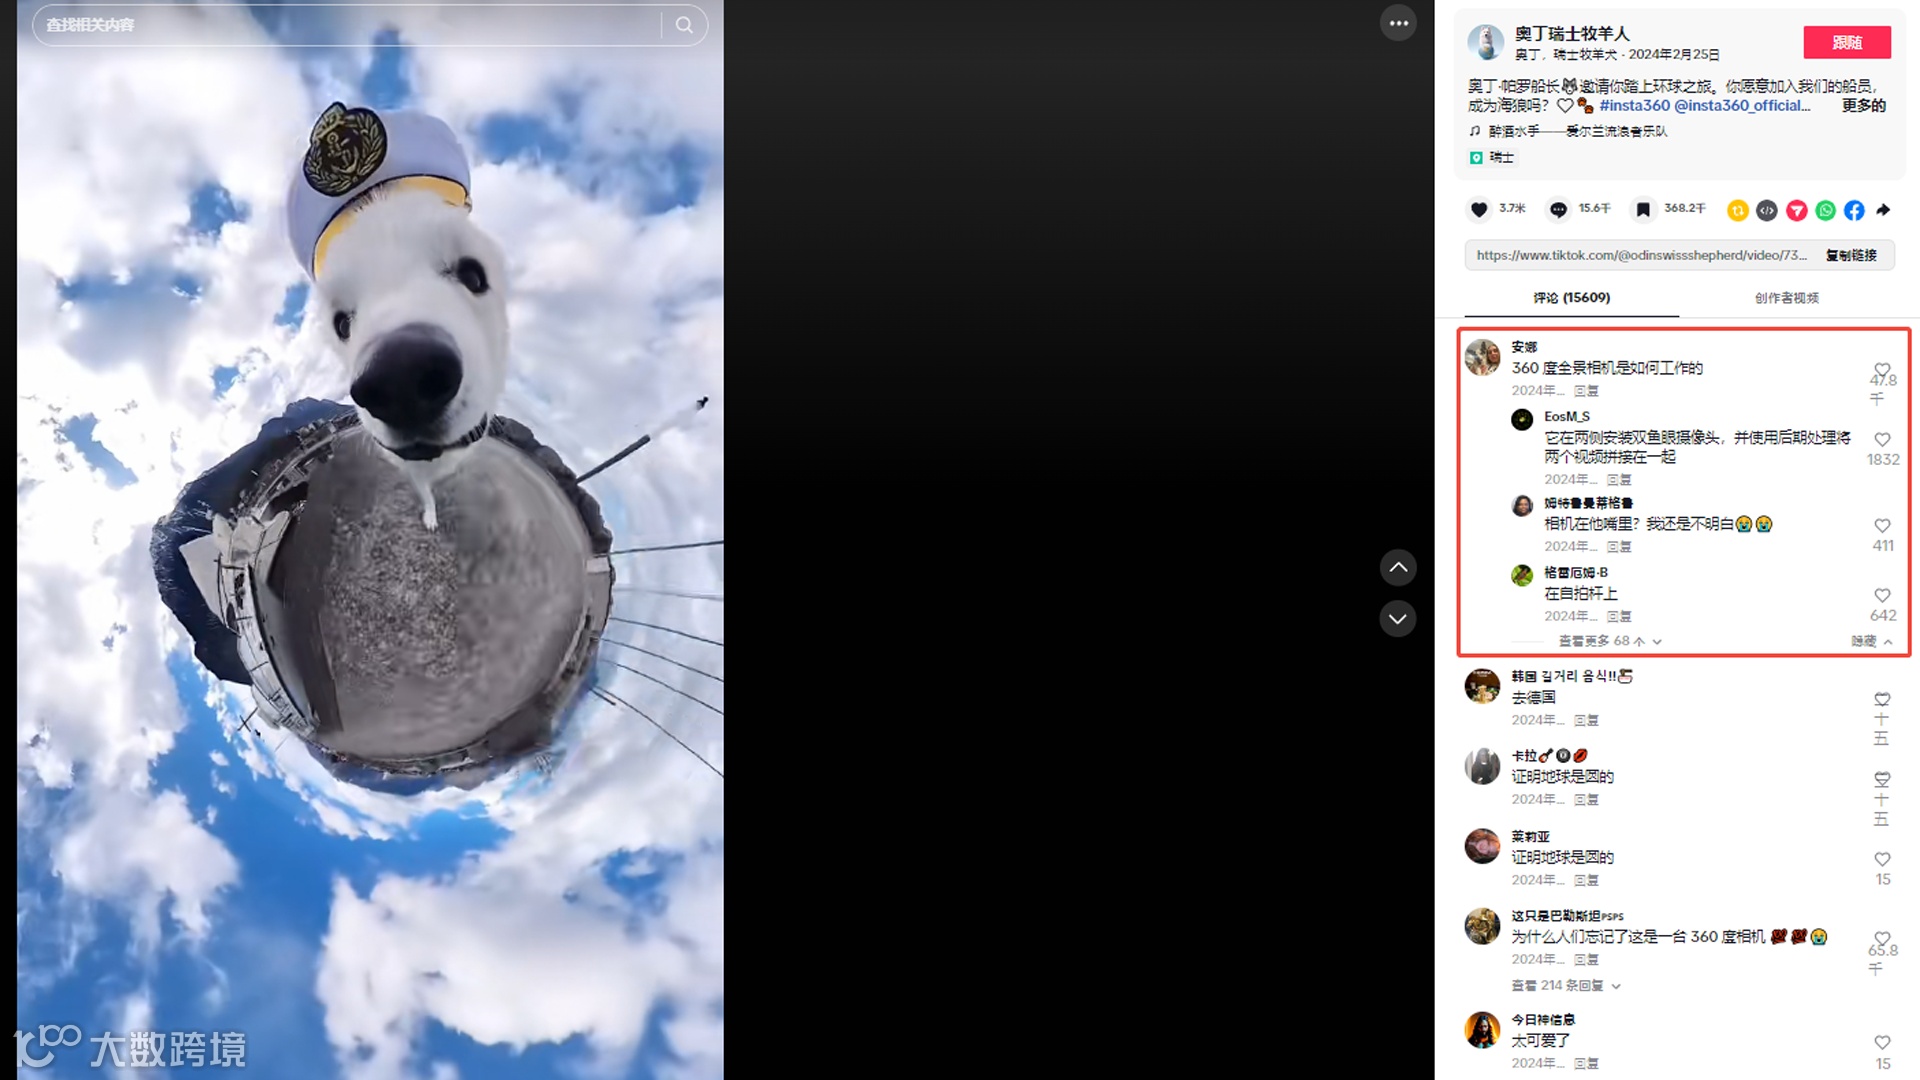Open comments via speech bubble icon

1558,209
